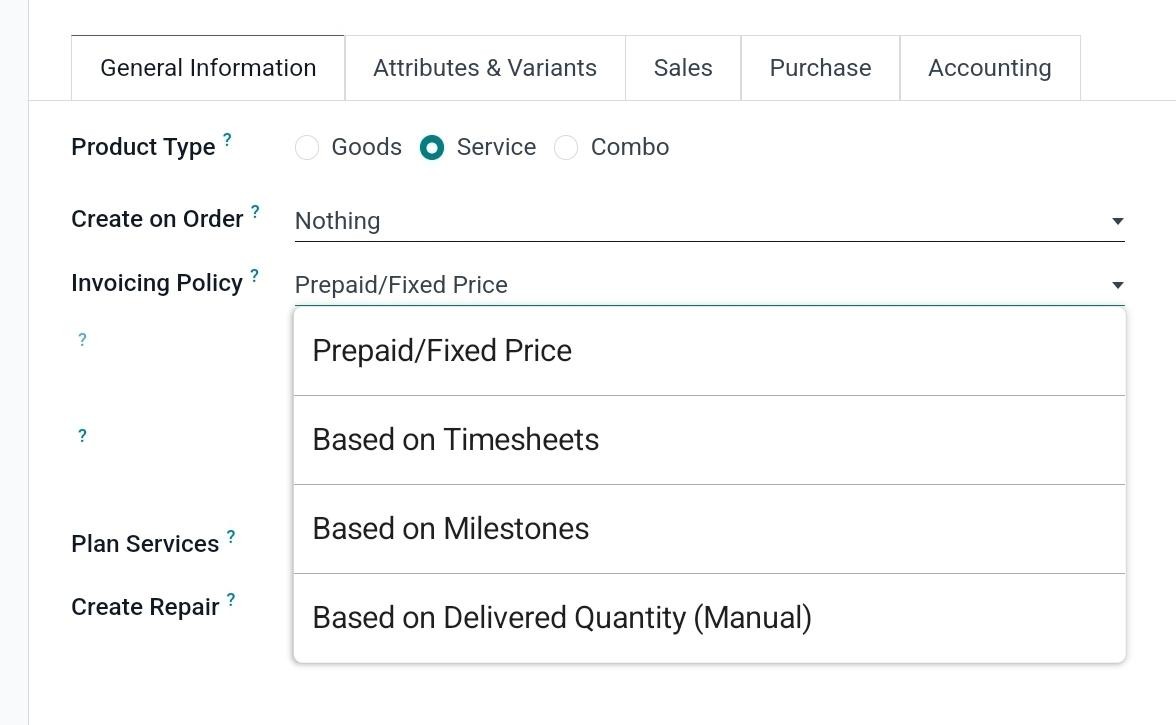This screenshot has width=1176, height=725.
Task: Click the help icon next to Create on Order
Action: pyautogui.click(x=255, y=212)
